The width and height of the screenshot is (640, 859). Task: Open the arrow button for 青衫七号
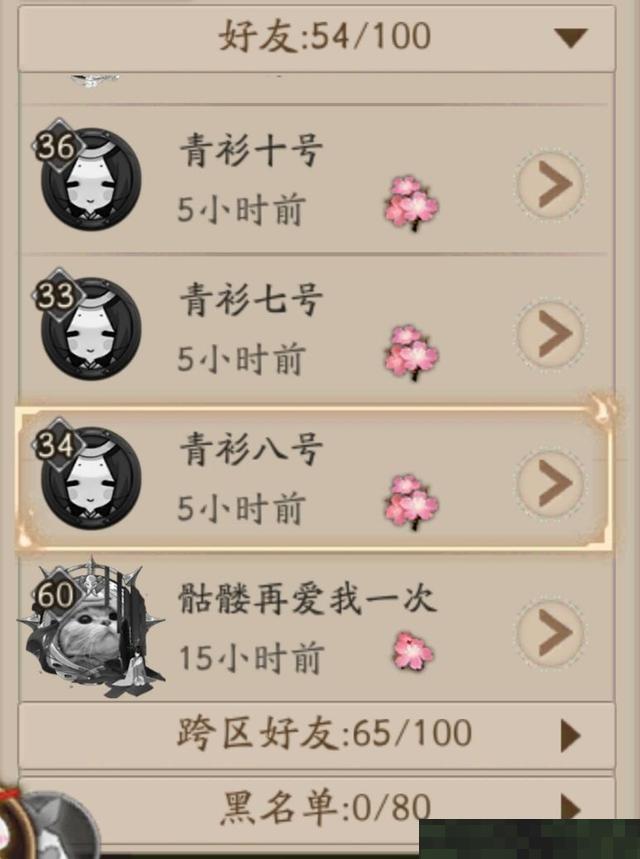coord(551,334)
